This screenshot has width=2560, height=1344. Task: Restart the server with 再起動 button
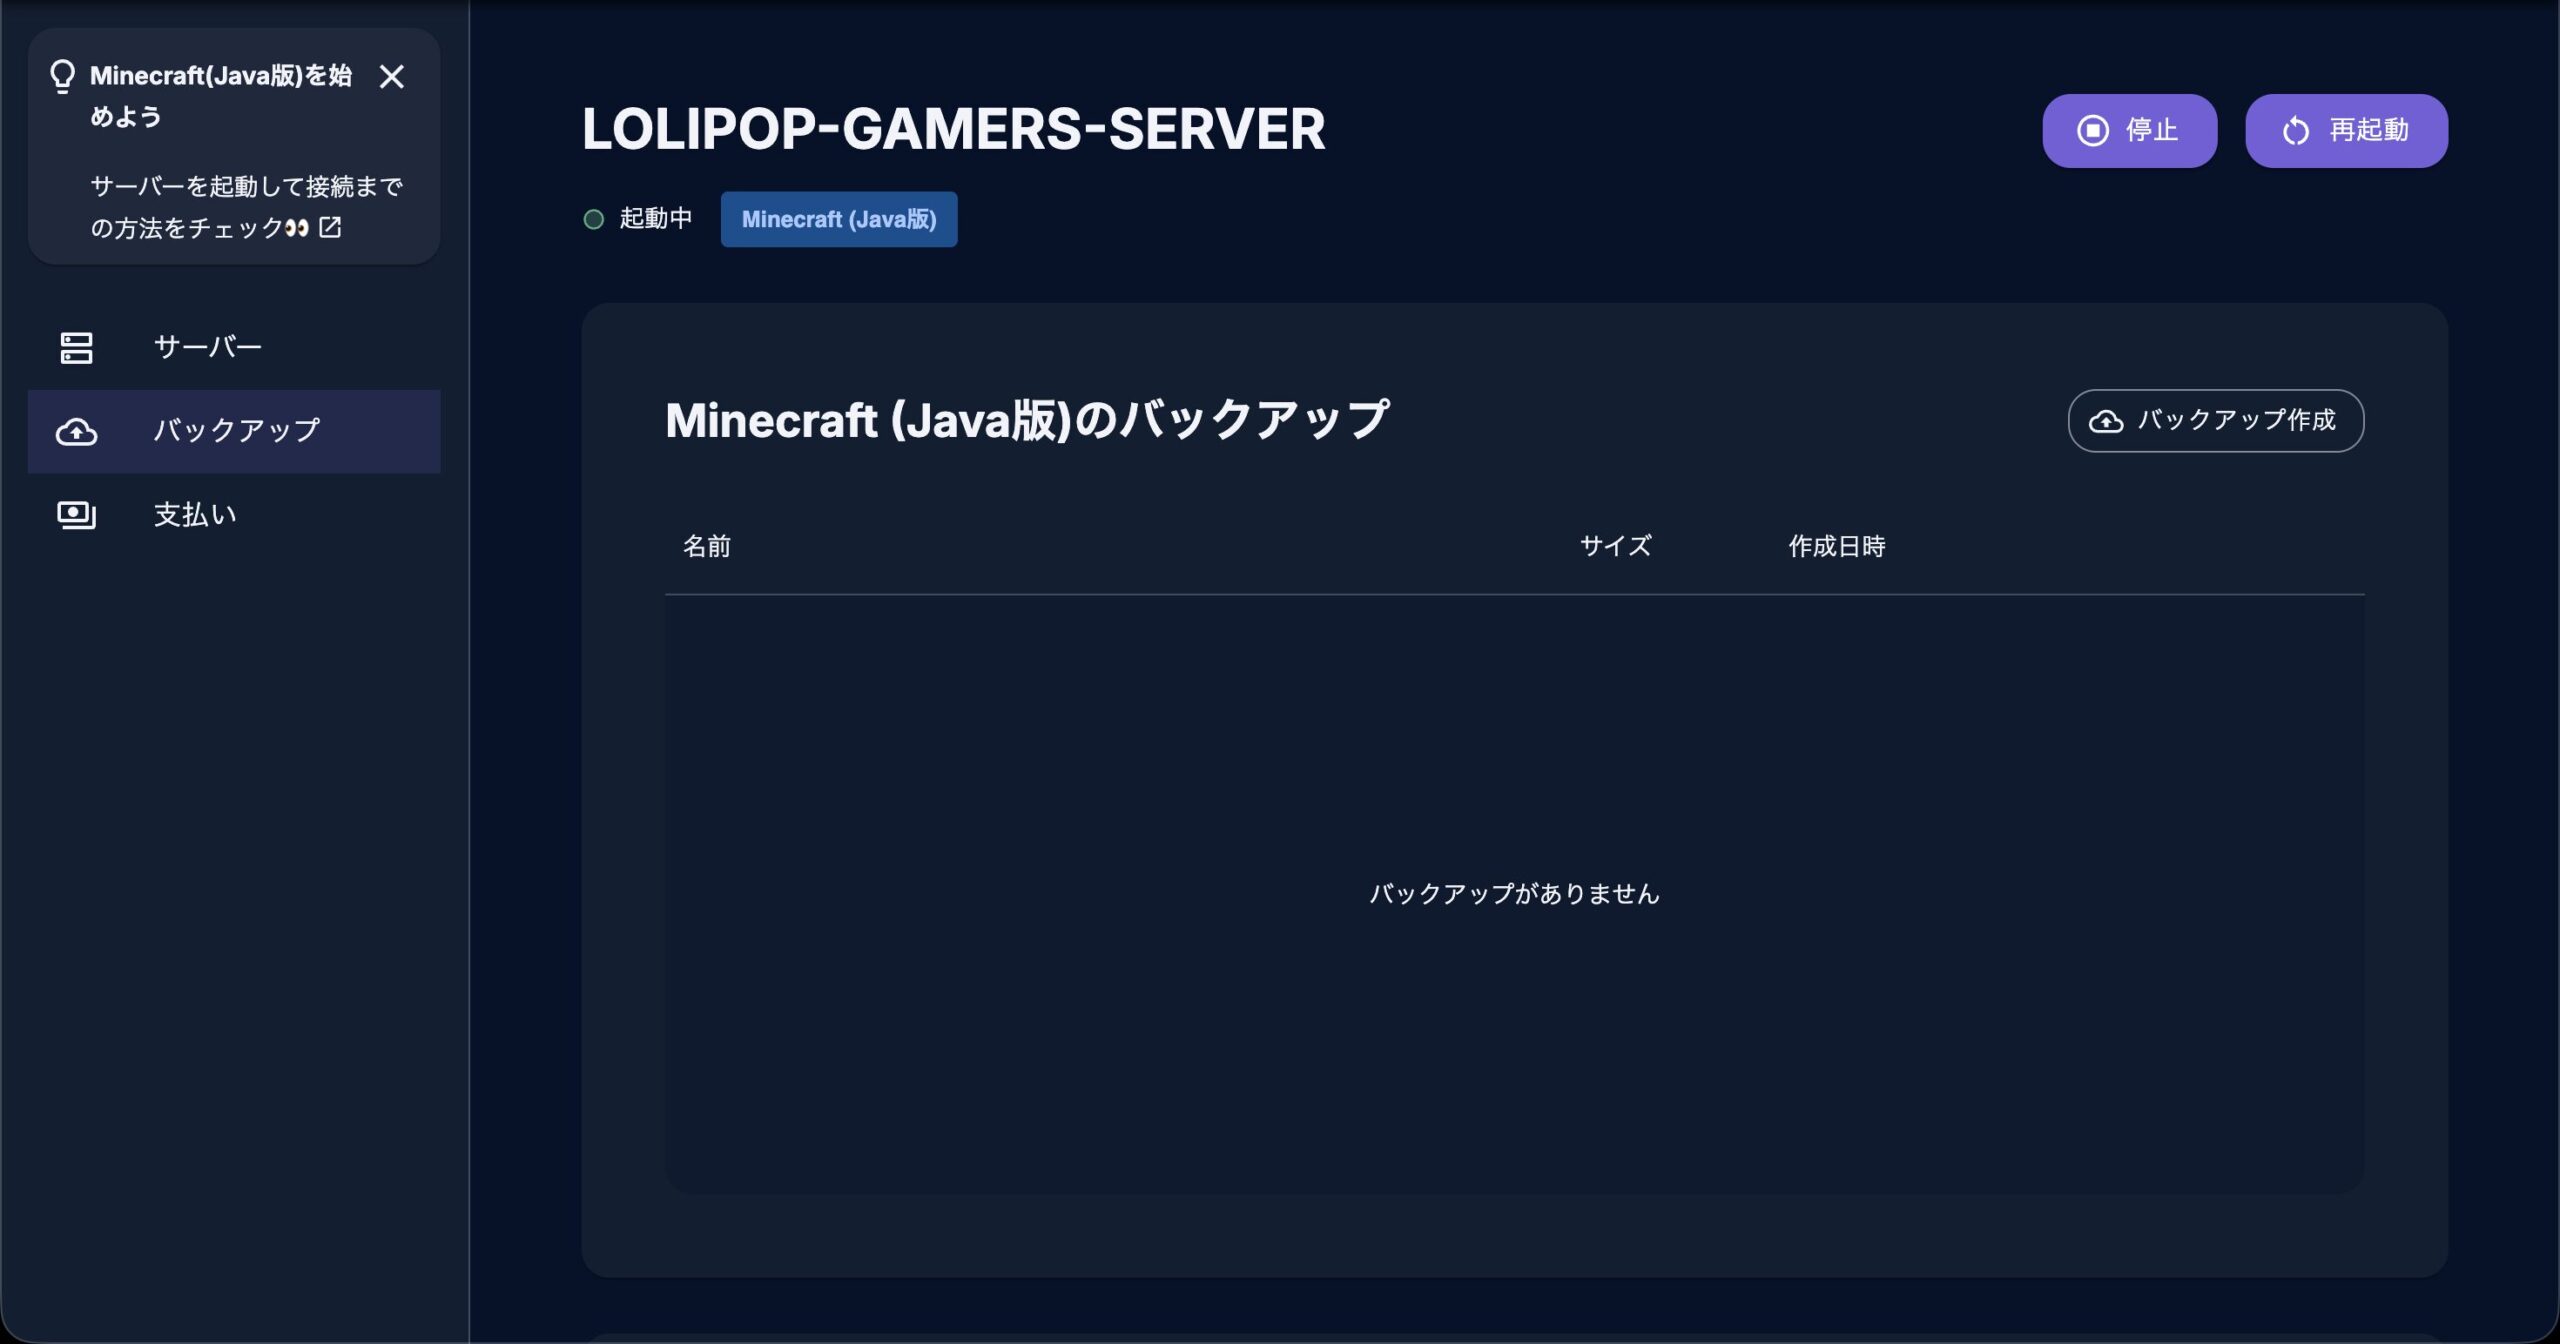(x=2346, y=130)
